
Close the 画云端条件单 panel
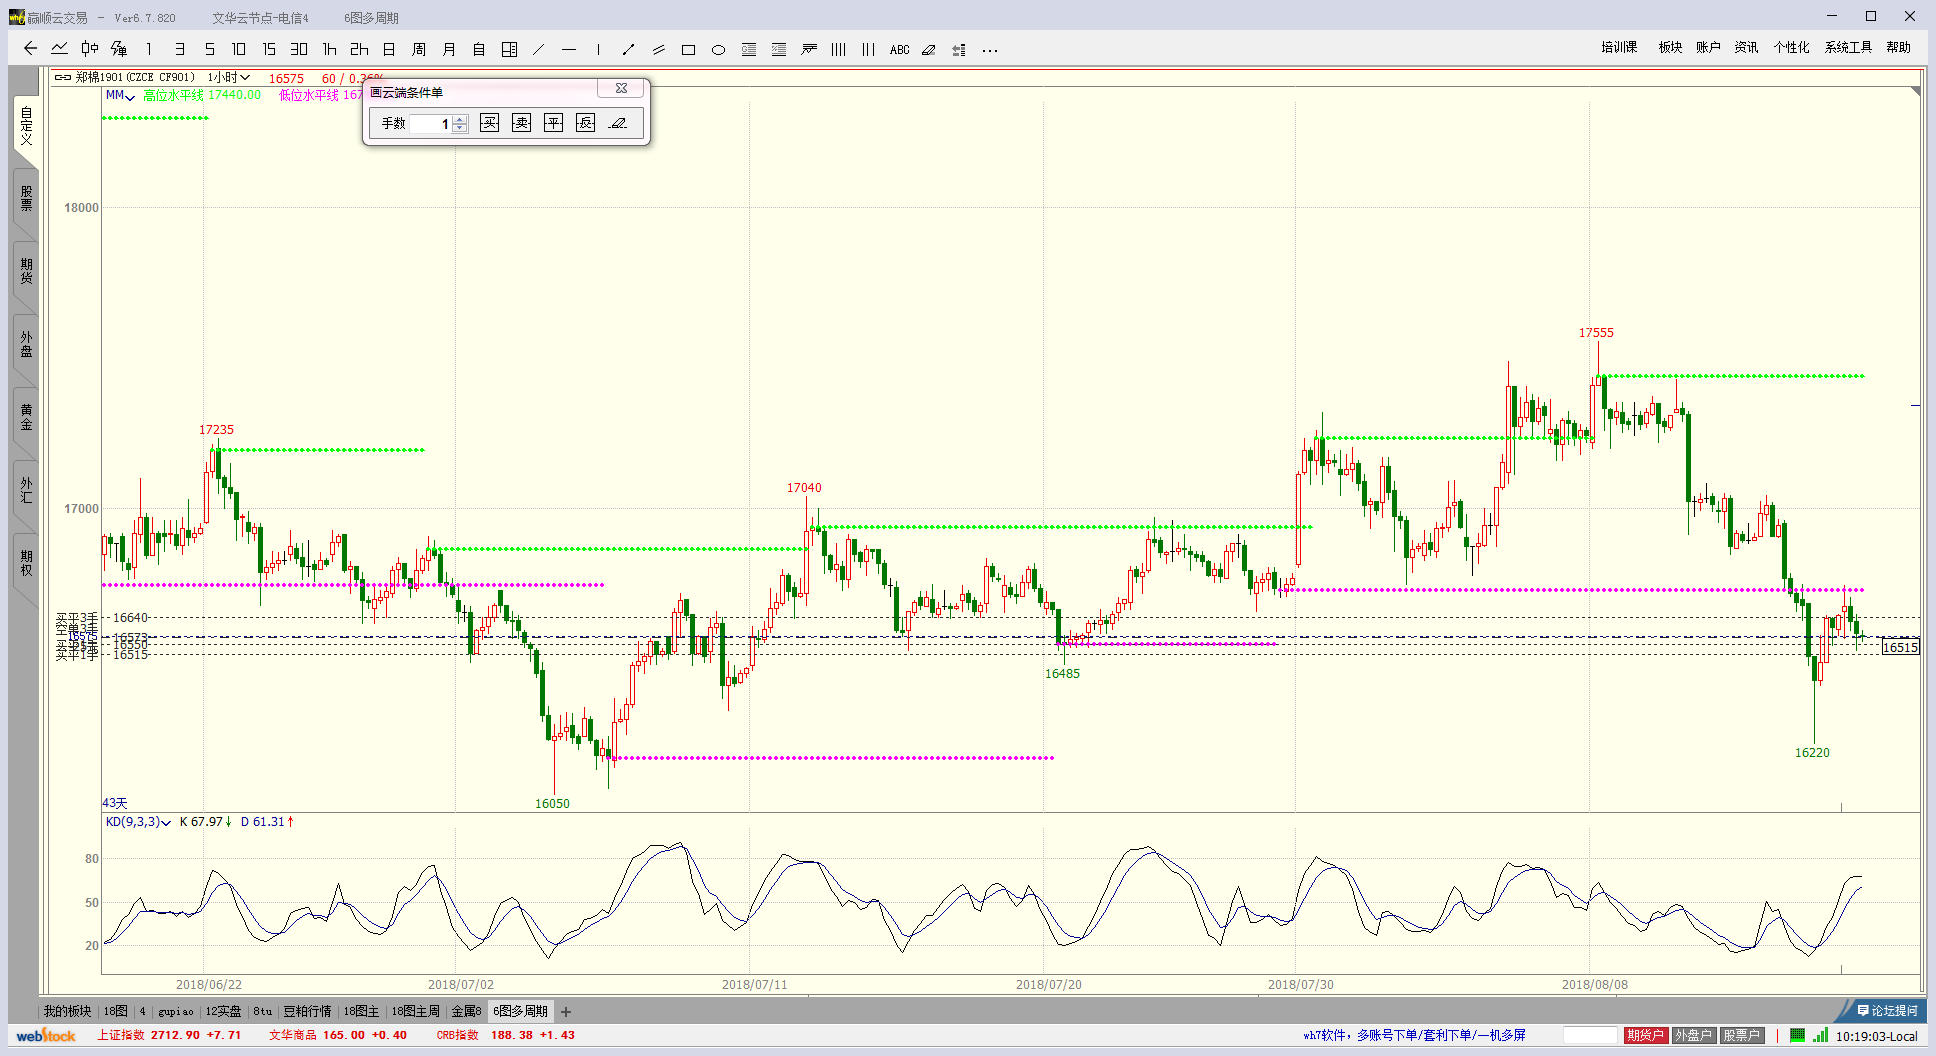[x=621, y=88]
